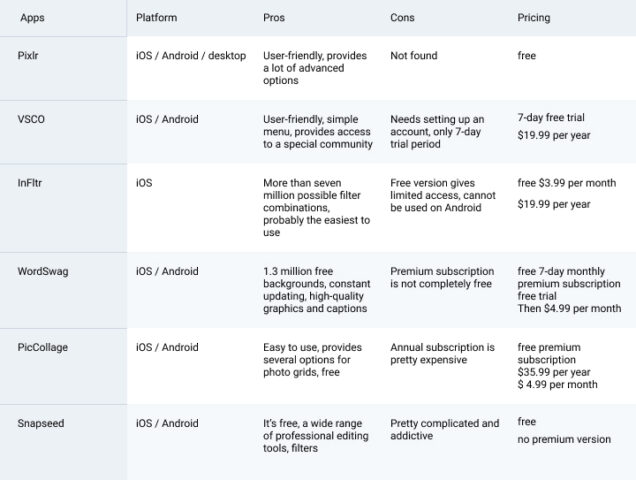
Task: Click the "Not found" cons cell
Action: 413,56
